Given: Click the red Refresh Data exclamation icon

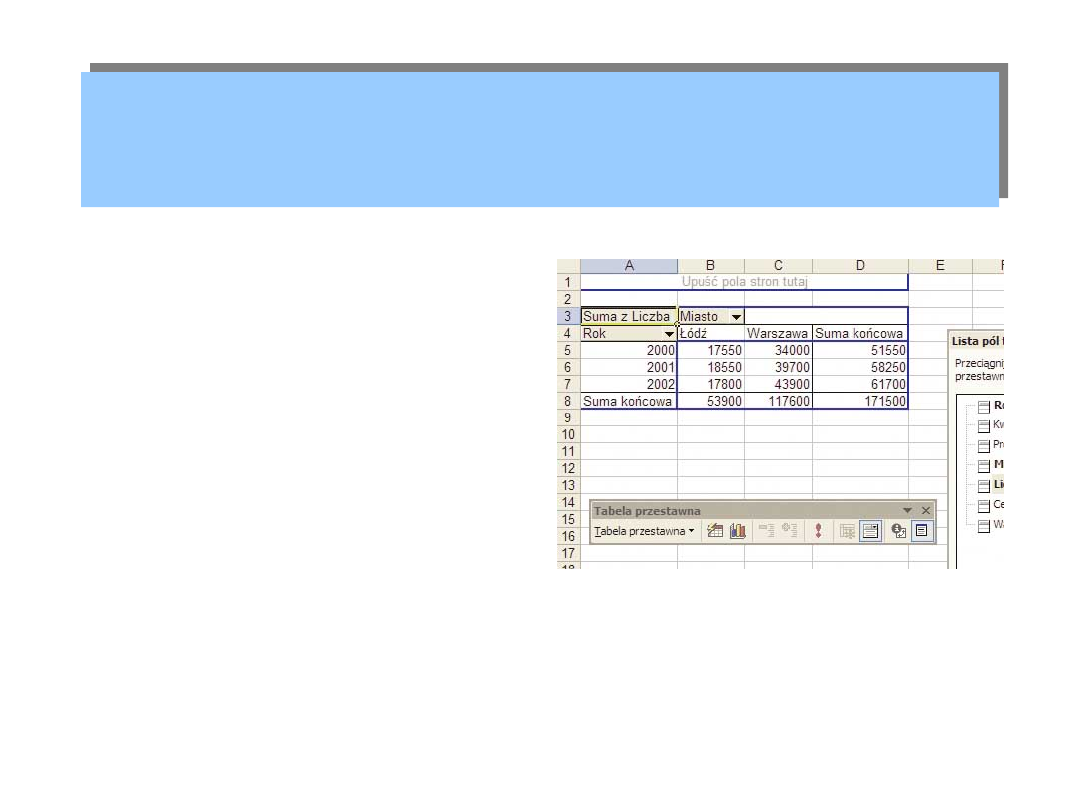Looking at the screenshot, I should (818, 531).
